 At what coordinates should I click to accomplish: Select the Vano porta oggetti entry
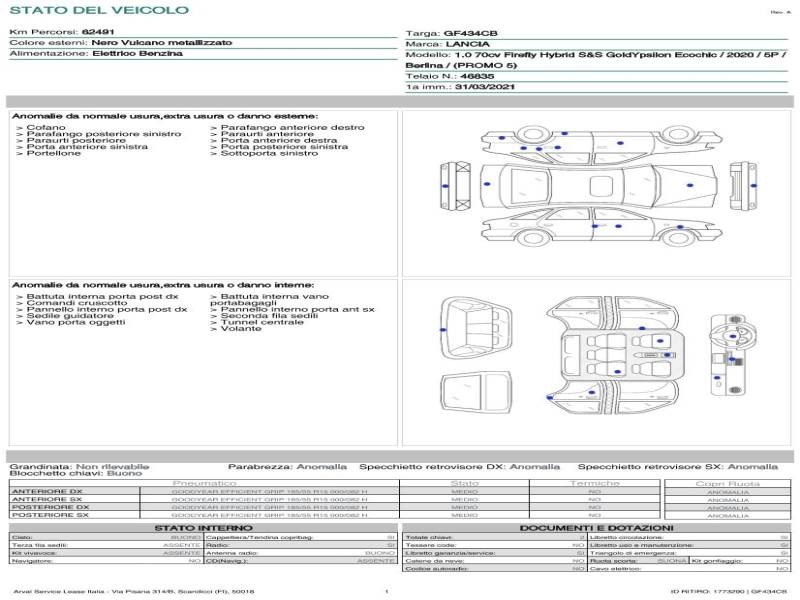pyautogui.click(x=71, y=322)
